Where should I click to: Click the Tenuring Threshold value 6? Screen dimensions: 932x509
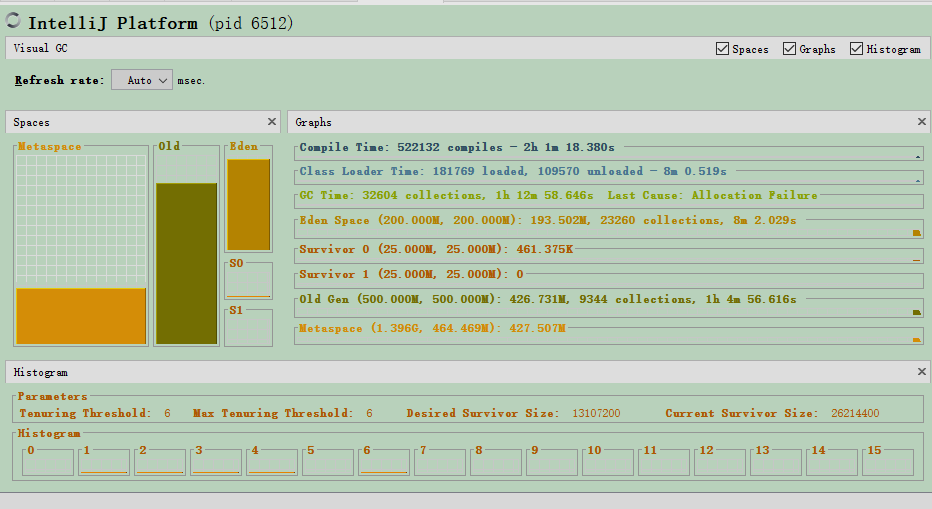(168, 413)
